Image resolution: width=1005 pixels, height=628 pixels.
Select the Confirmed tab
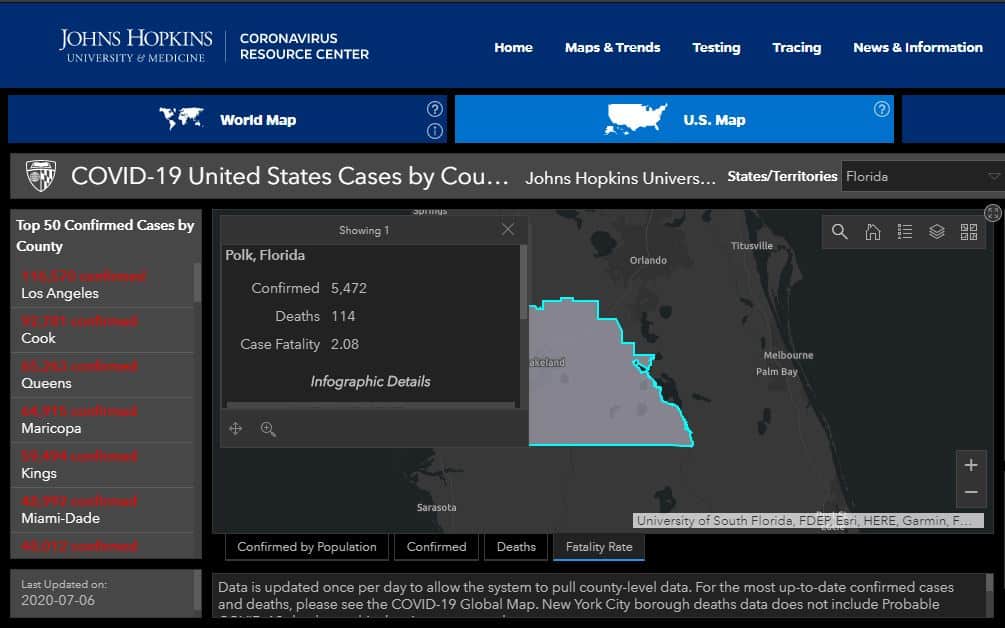(x=436, y=547)
